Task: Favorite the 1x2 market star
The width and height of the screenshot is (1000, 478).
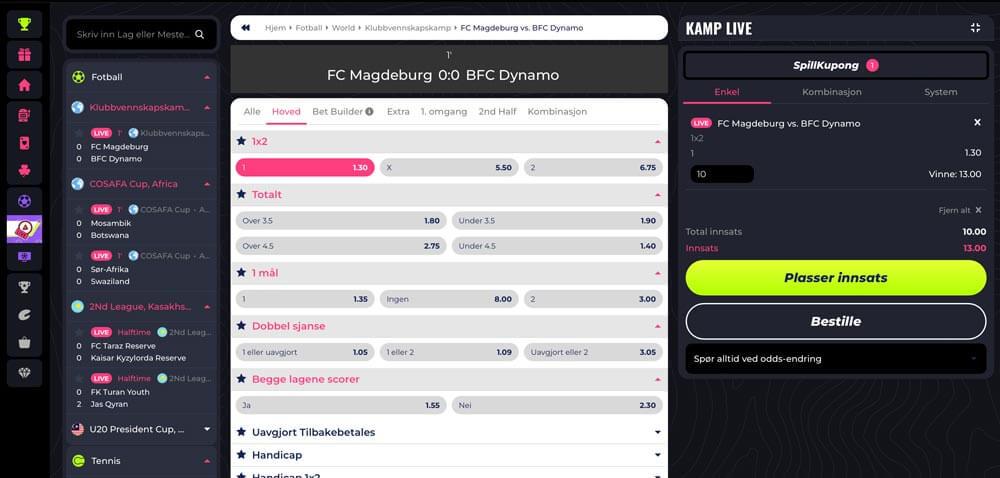Action: (241, 141)
